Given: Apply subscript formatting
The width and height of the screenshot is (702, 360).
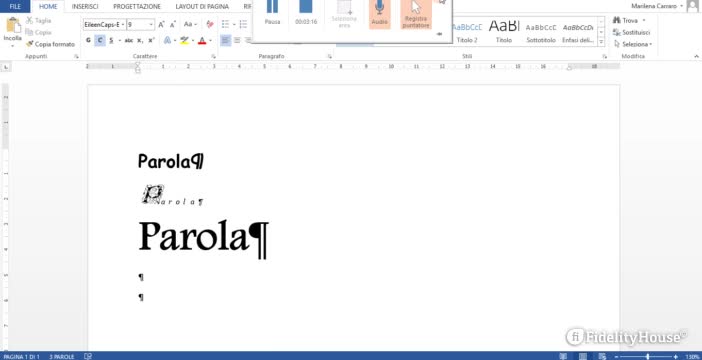Looking at the screenshot, I should (140, 40).
